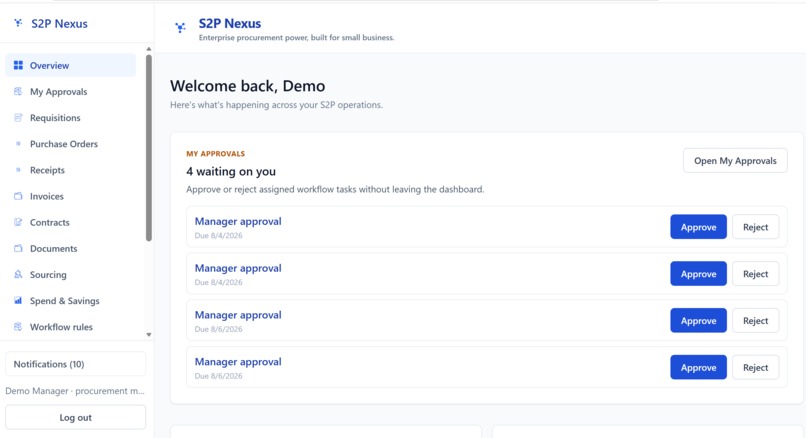
Task: Click the S2P Nexus title in sidebar
Action: (59, 24)
